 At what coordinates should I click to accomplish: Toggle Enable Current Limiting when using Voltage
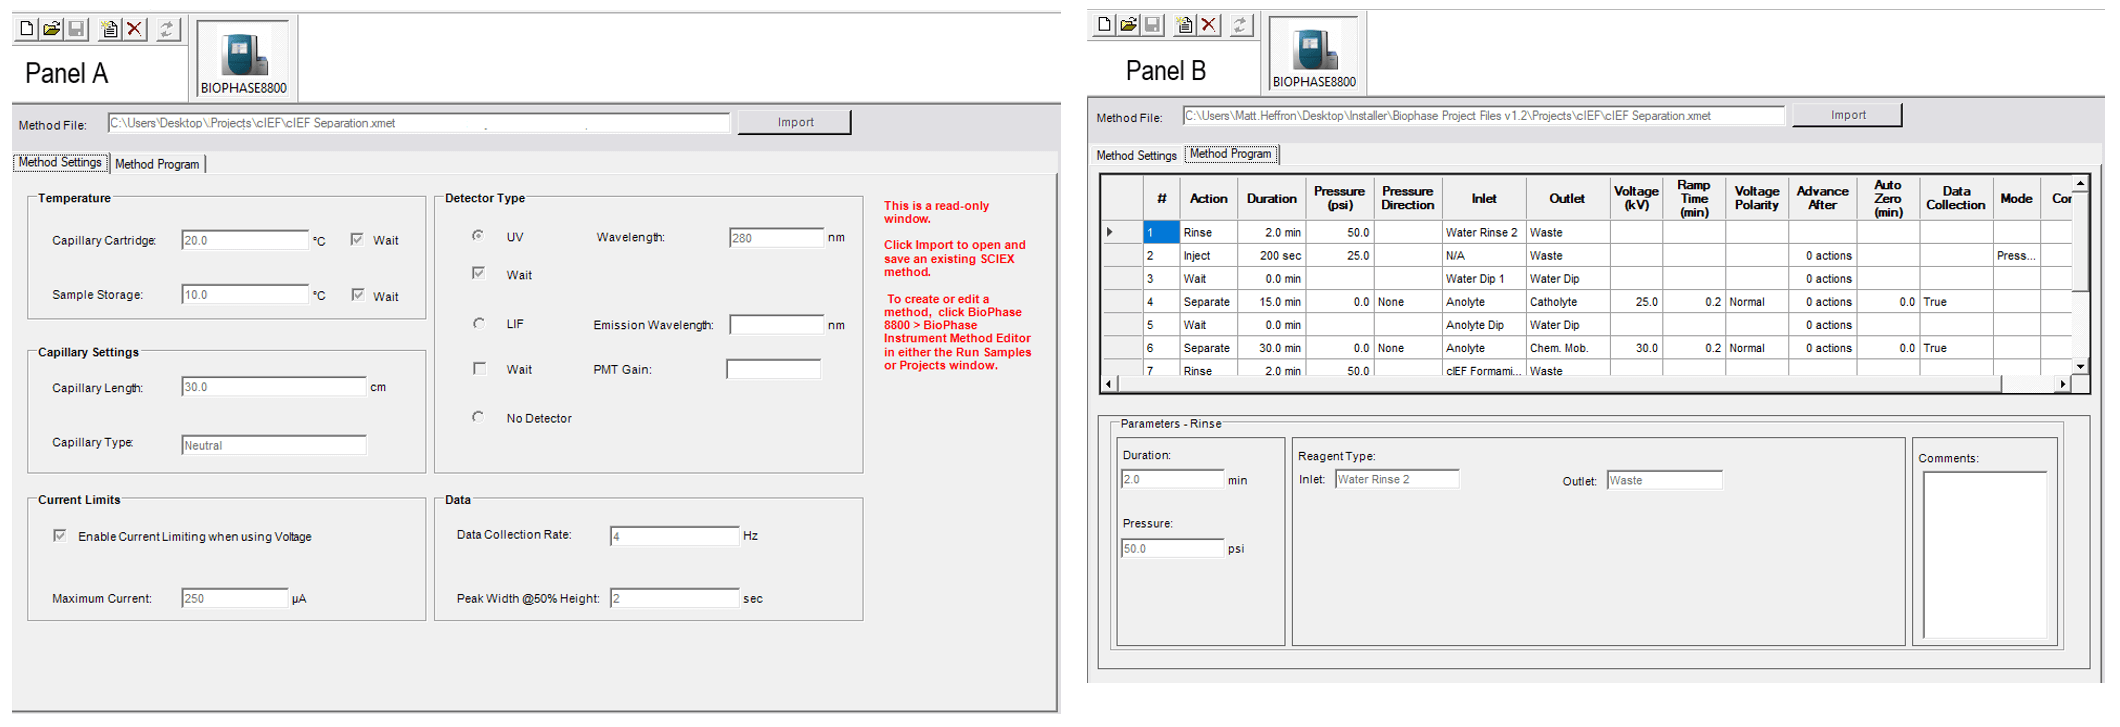click(60, 536)
